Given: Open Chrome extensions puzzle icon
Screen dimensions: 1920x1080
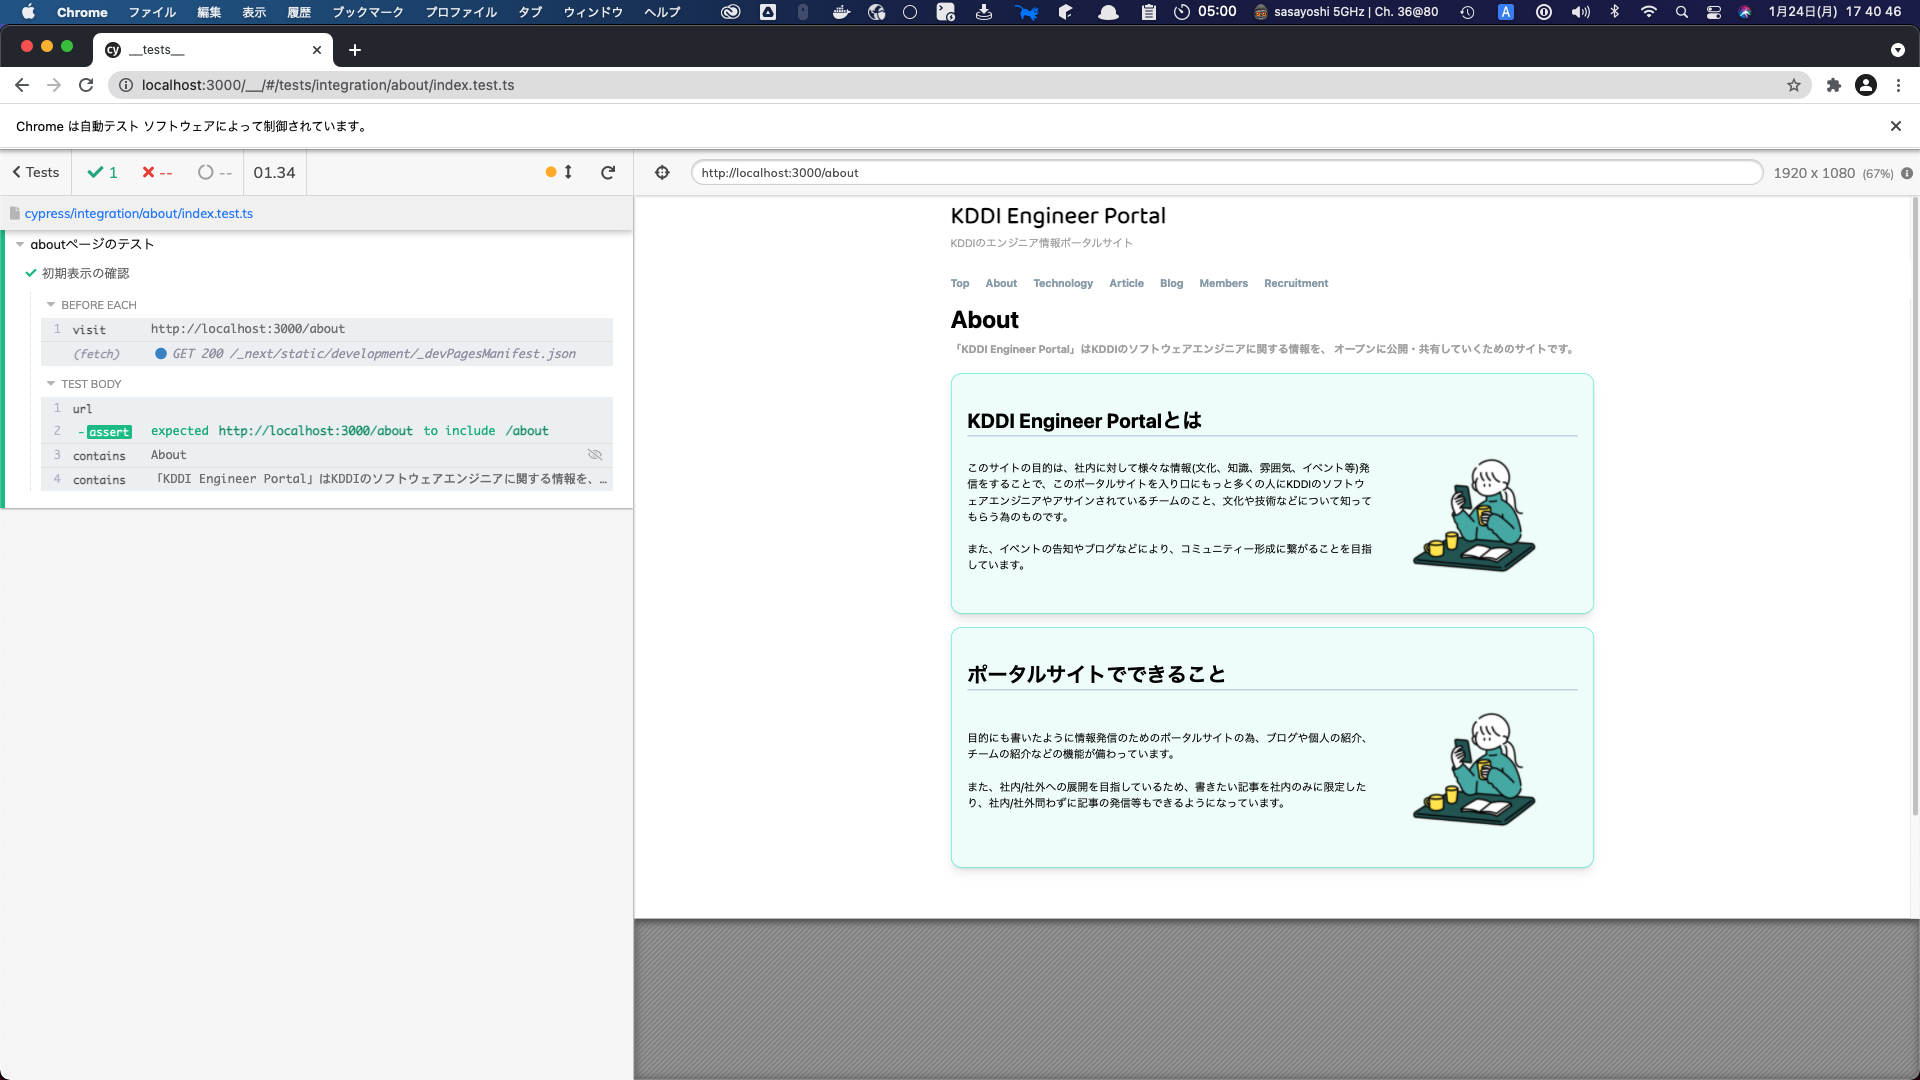Looking at the screenshot, I should point(1833,85).
